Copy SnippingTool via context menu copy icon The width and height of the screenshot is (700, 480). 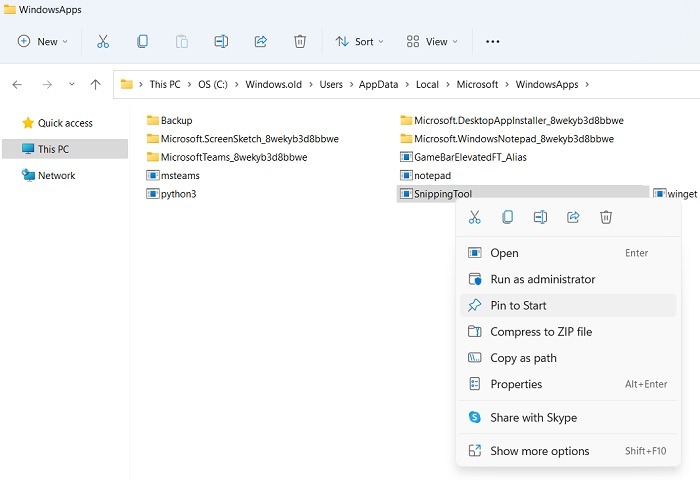click(x=507, y=217)
